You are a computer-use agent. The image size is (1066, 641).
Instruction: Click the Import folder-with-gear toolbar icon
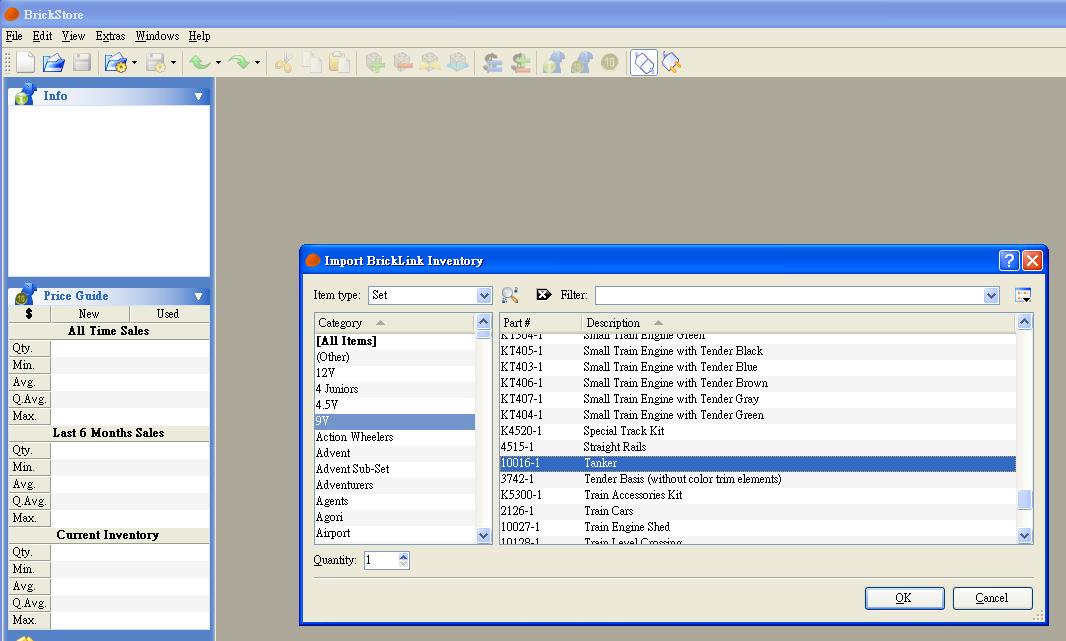[x=116, y=63]
